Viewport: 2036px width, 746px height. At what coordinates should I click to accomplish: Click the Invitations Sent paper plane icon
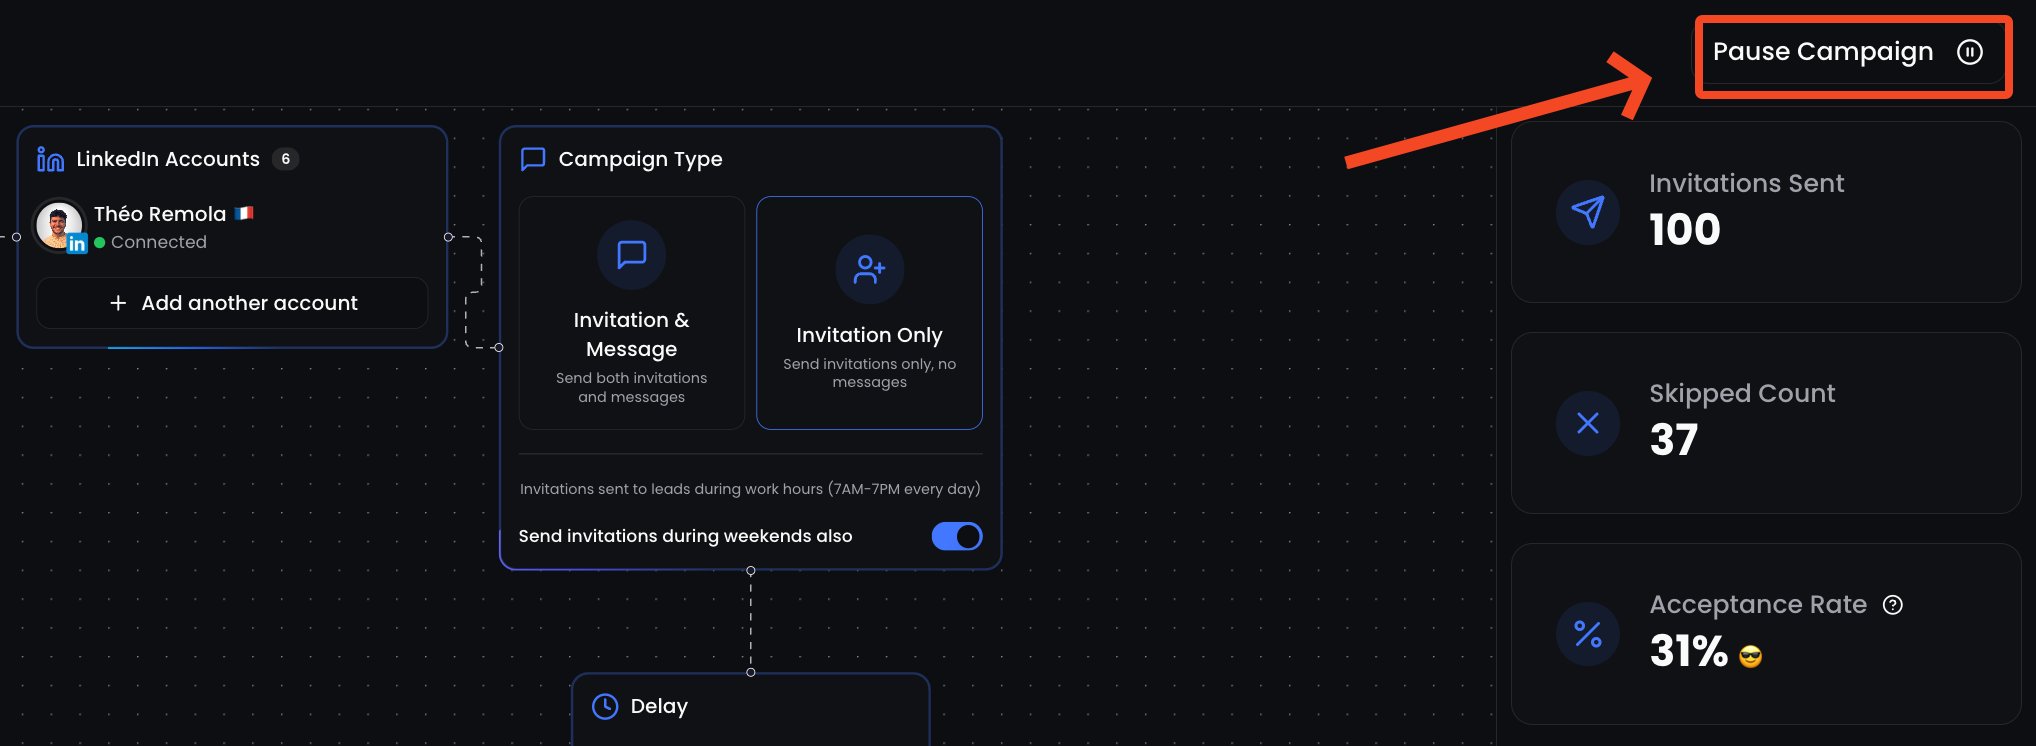[1588, 212]
